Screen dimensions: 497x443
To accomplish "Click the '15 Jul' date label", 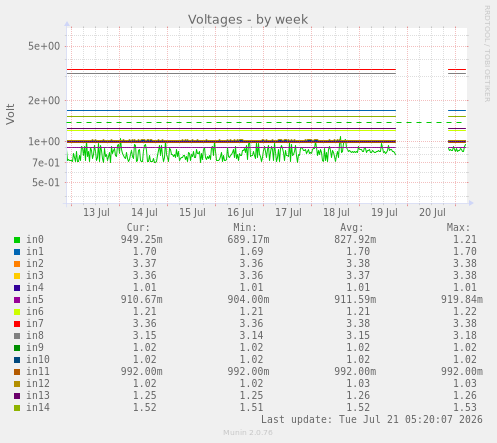I will [192, 212].
